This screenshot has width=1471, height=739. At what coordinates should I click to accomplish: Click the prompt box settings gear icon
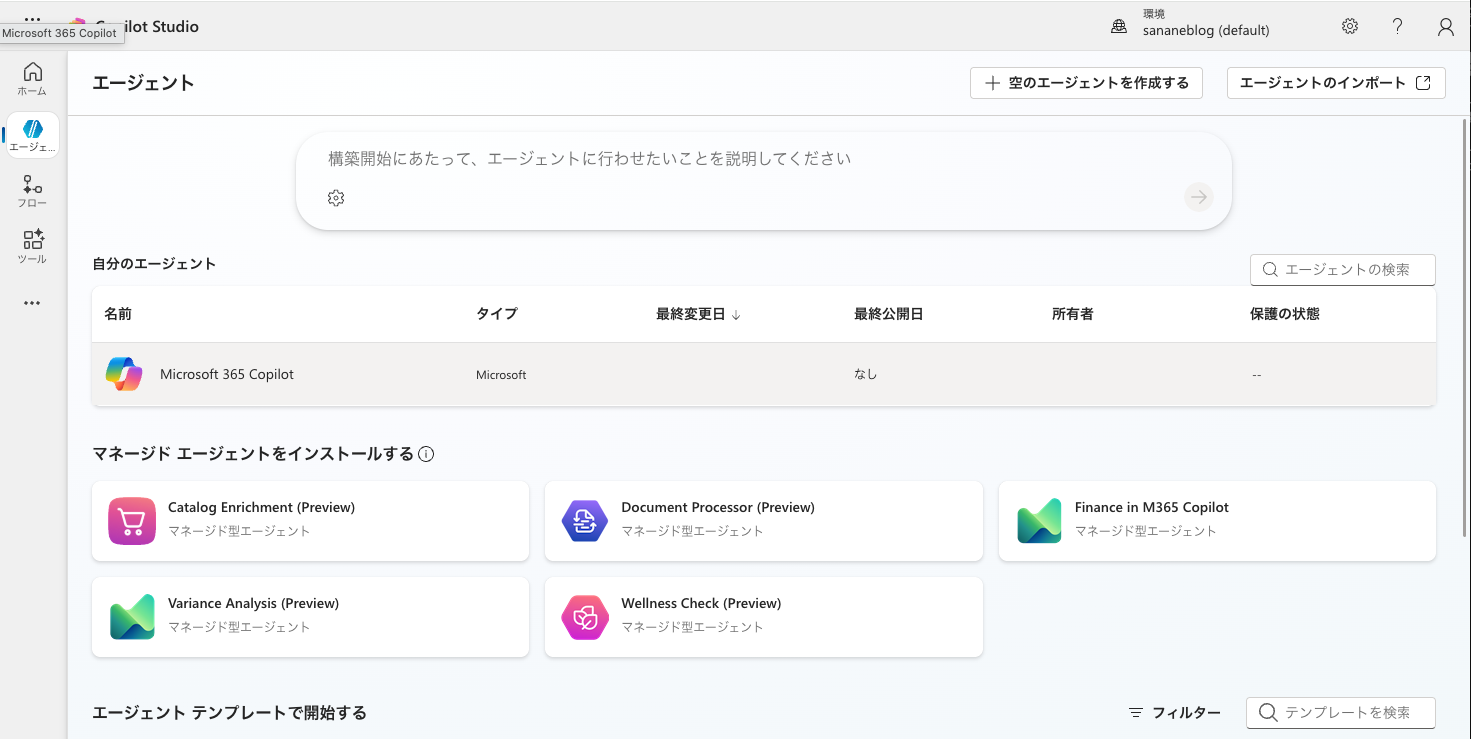tap(336, 198)
